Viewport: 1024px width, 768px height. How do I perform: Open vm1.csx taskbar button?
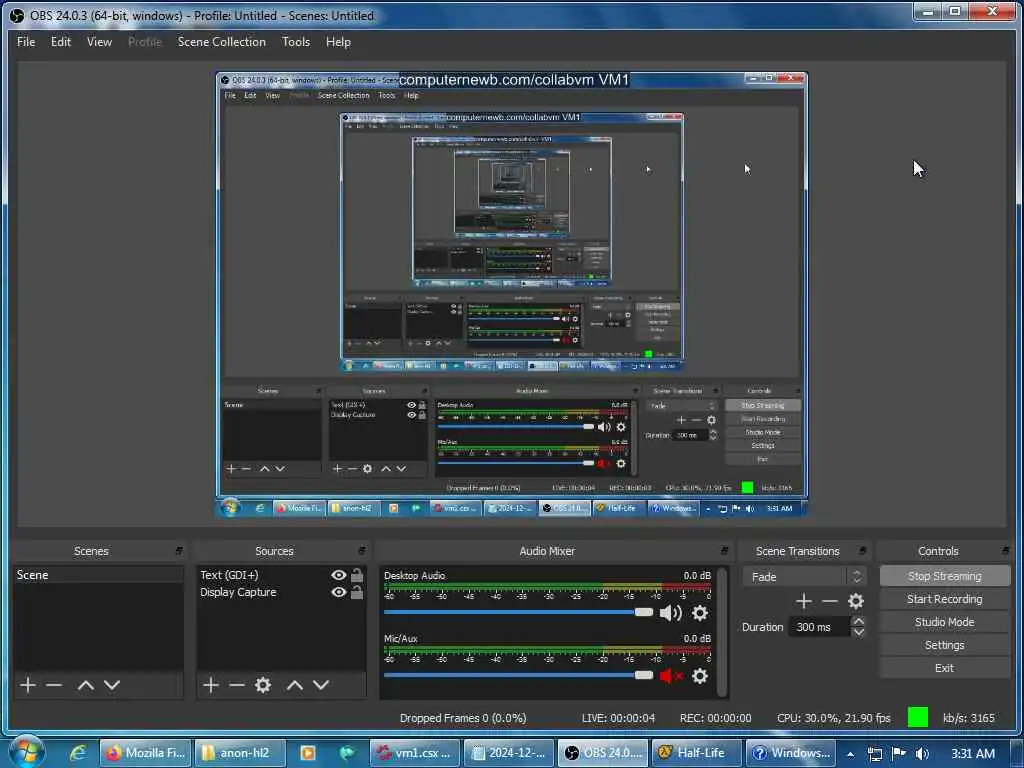(415, 753)
